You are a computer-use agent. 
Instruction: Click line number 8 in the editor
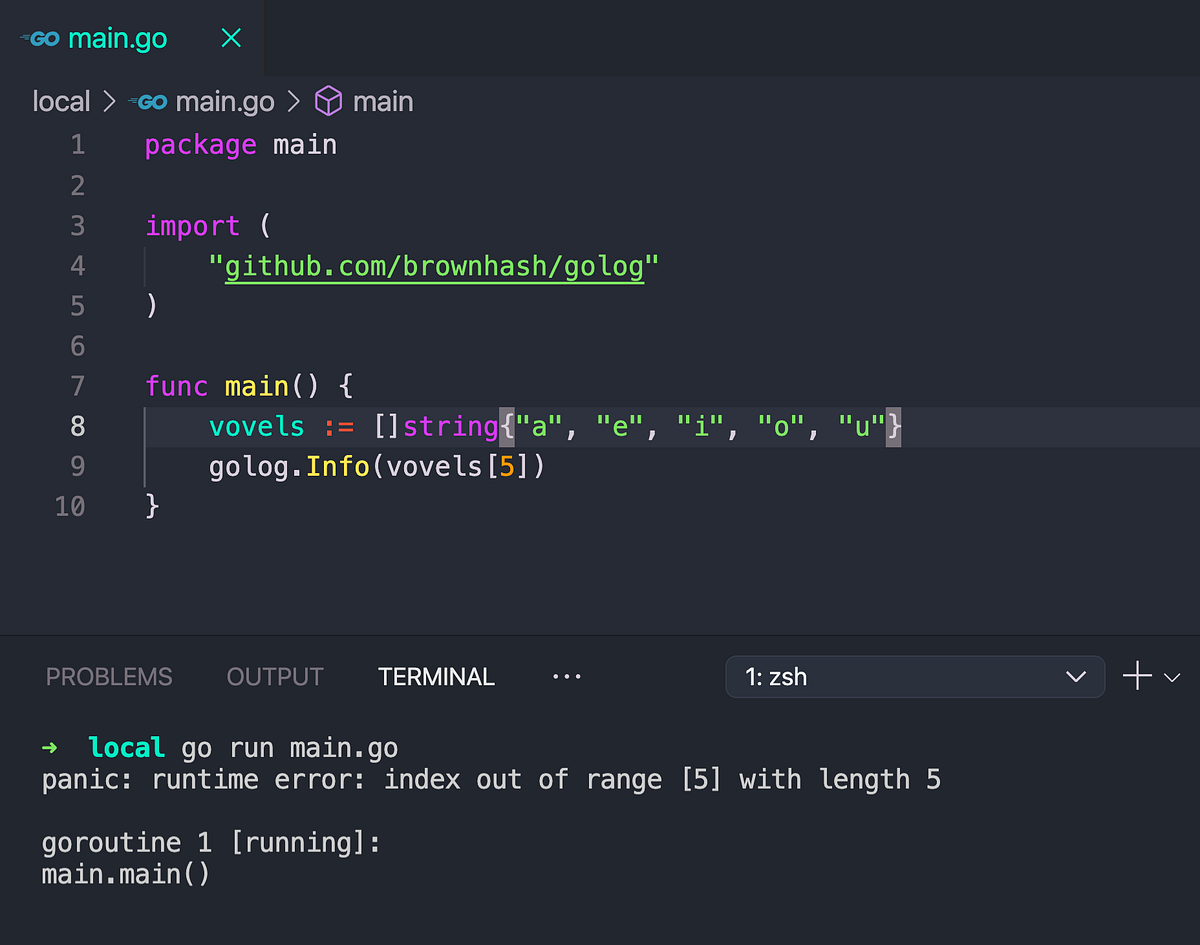point(77,426)
